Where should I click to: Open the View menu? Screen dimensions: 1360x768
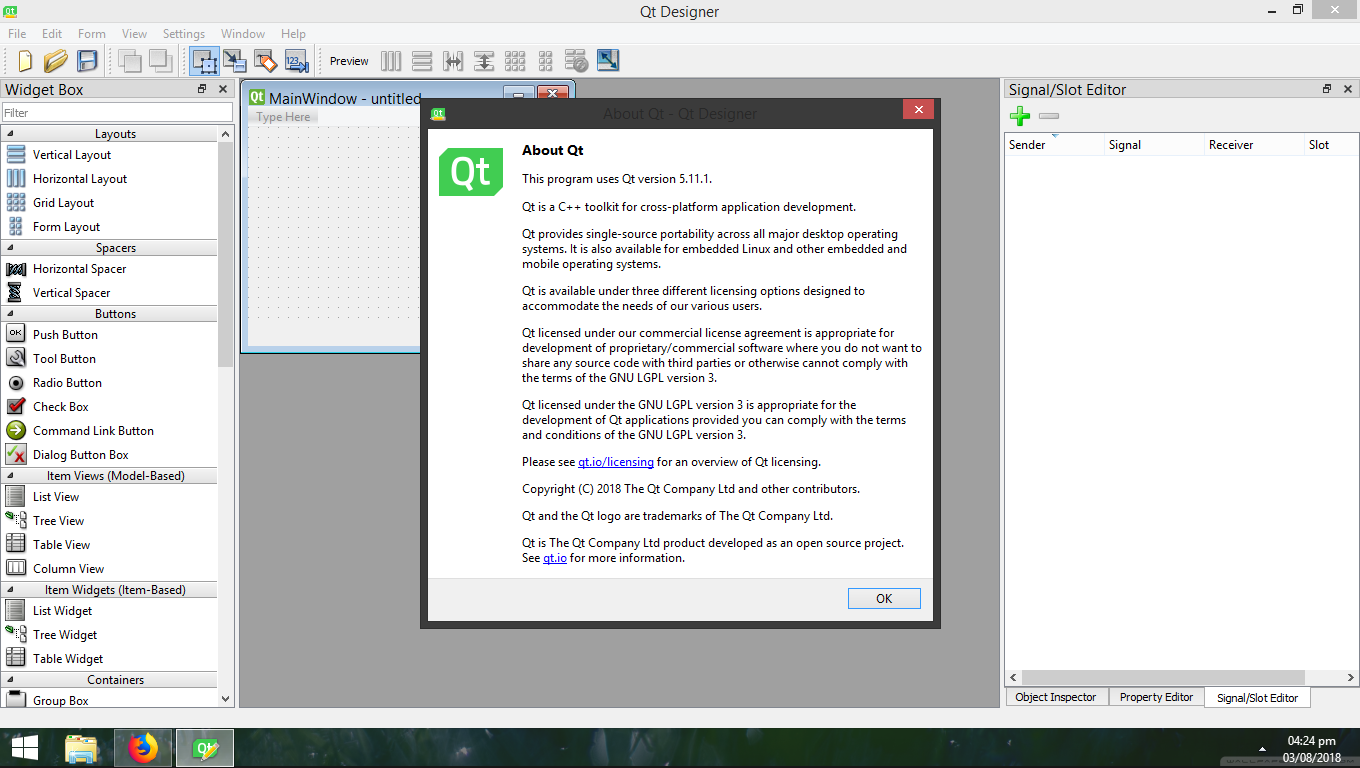click(134, 33)
